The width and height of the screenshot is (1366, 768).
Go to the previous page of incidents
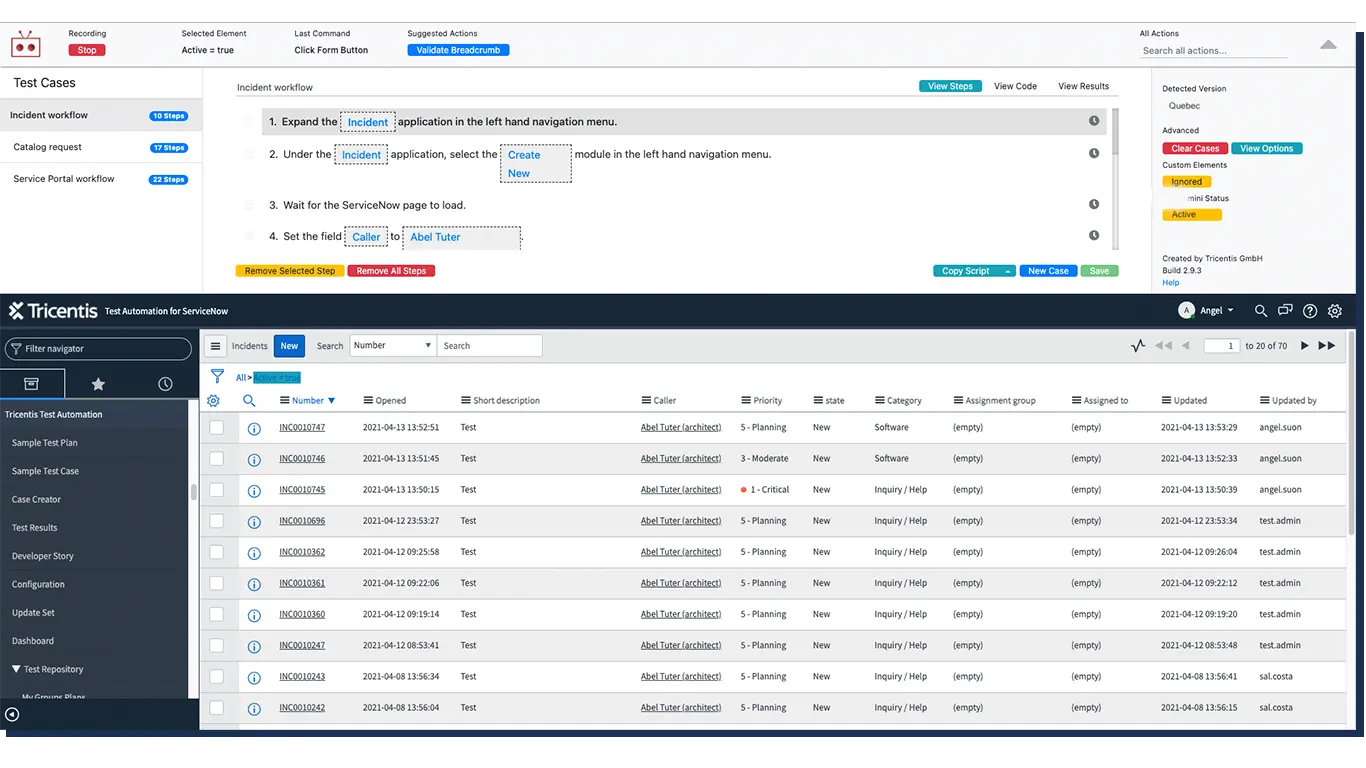point(1186,346)
